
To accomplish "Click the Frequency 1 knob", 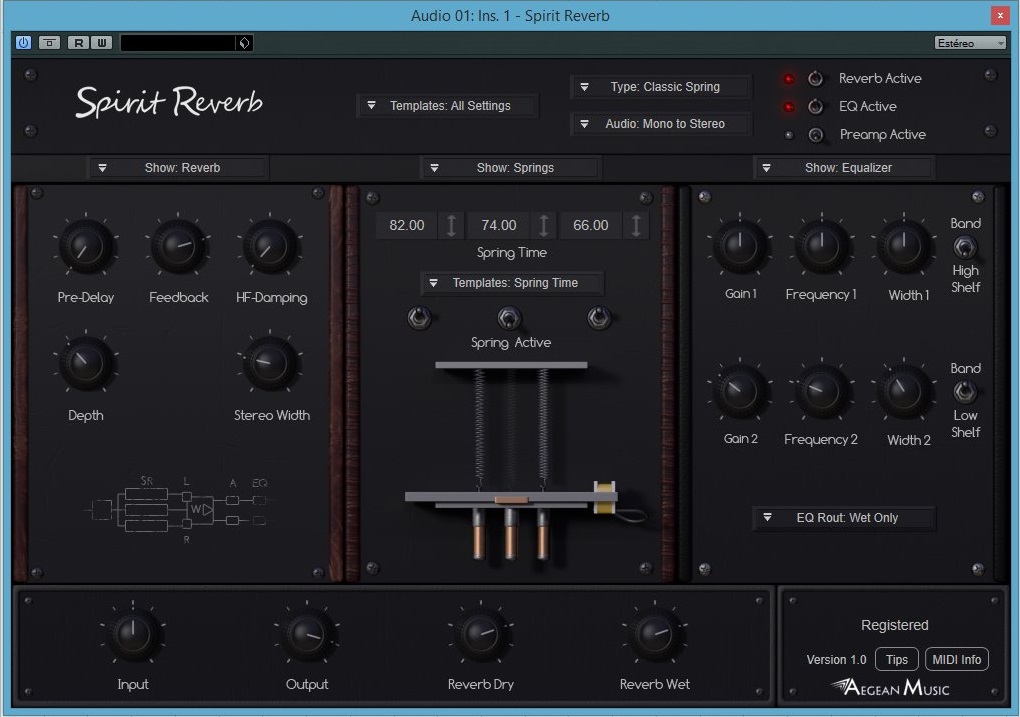I will tap(822, 246).
